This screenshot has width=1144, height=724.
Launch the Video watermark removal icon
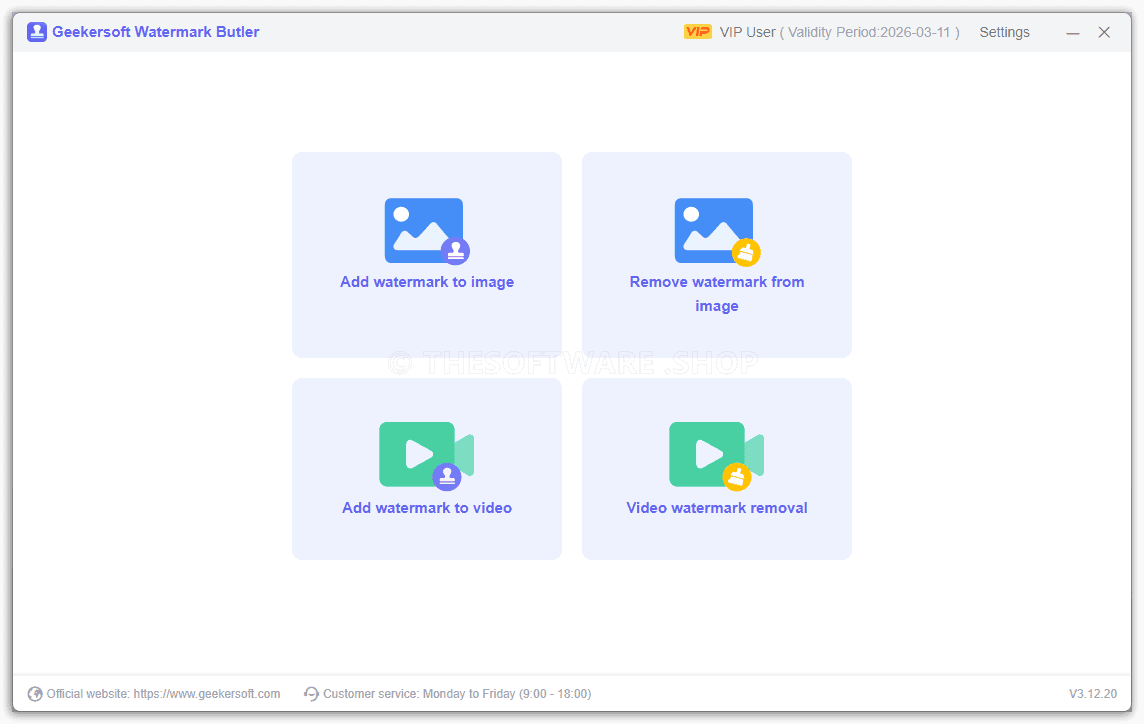click(716, 455)
